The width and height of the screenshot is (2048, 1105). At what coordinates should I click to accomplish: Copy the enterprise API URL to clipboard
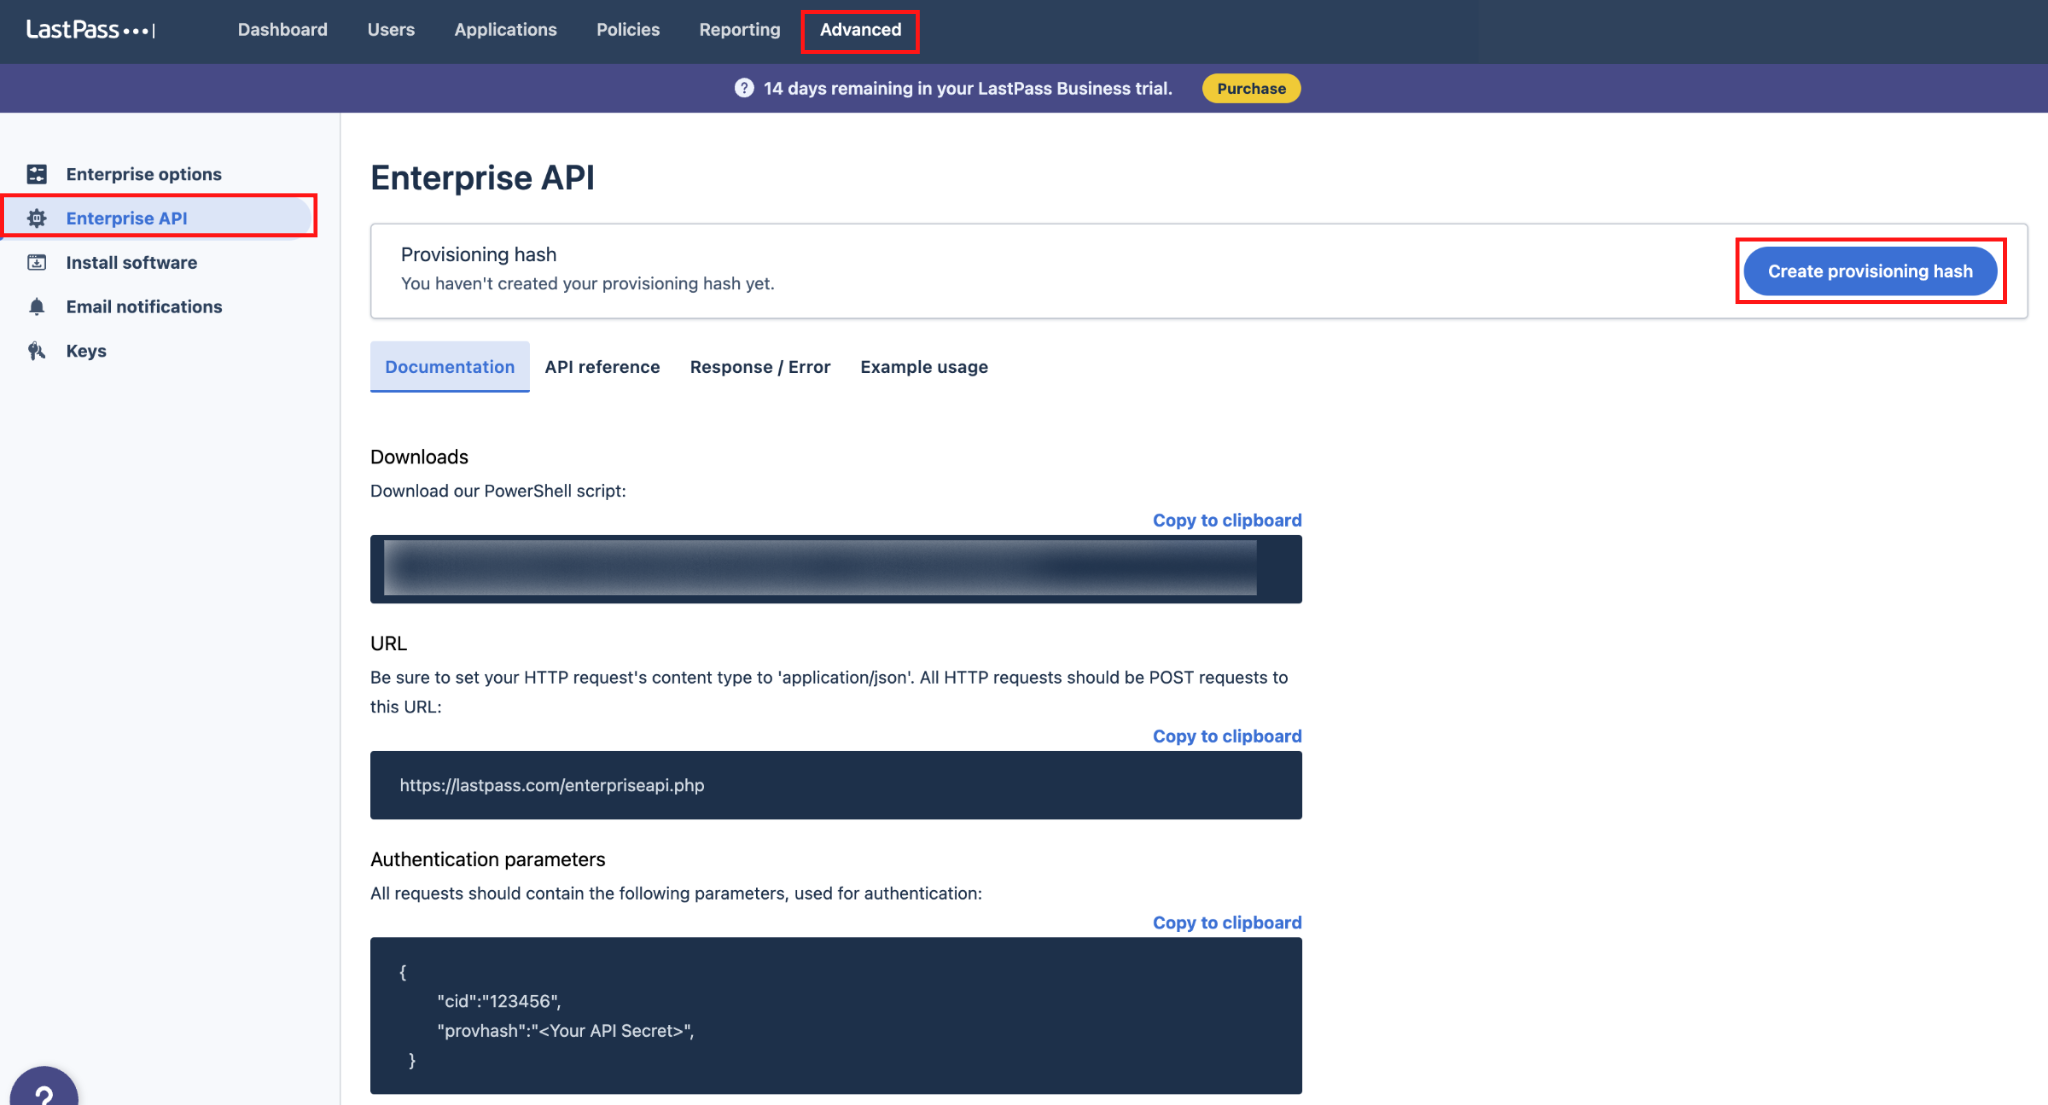(x=1227, y=736)
